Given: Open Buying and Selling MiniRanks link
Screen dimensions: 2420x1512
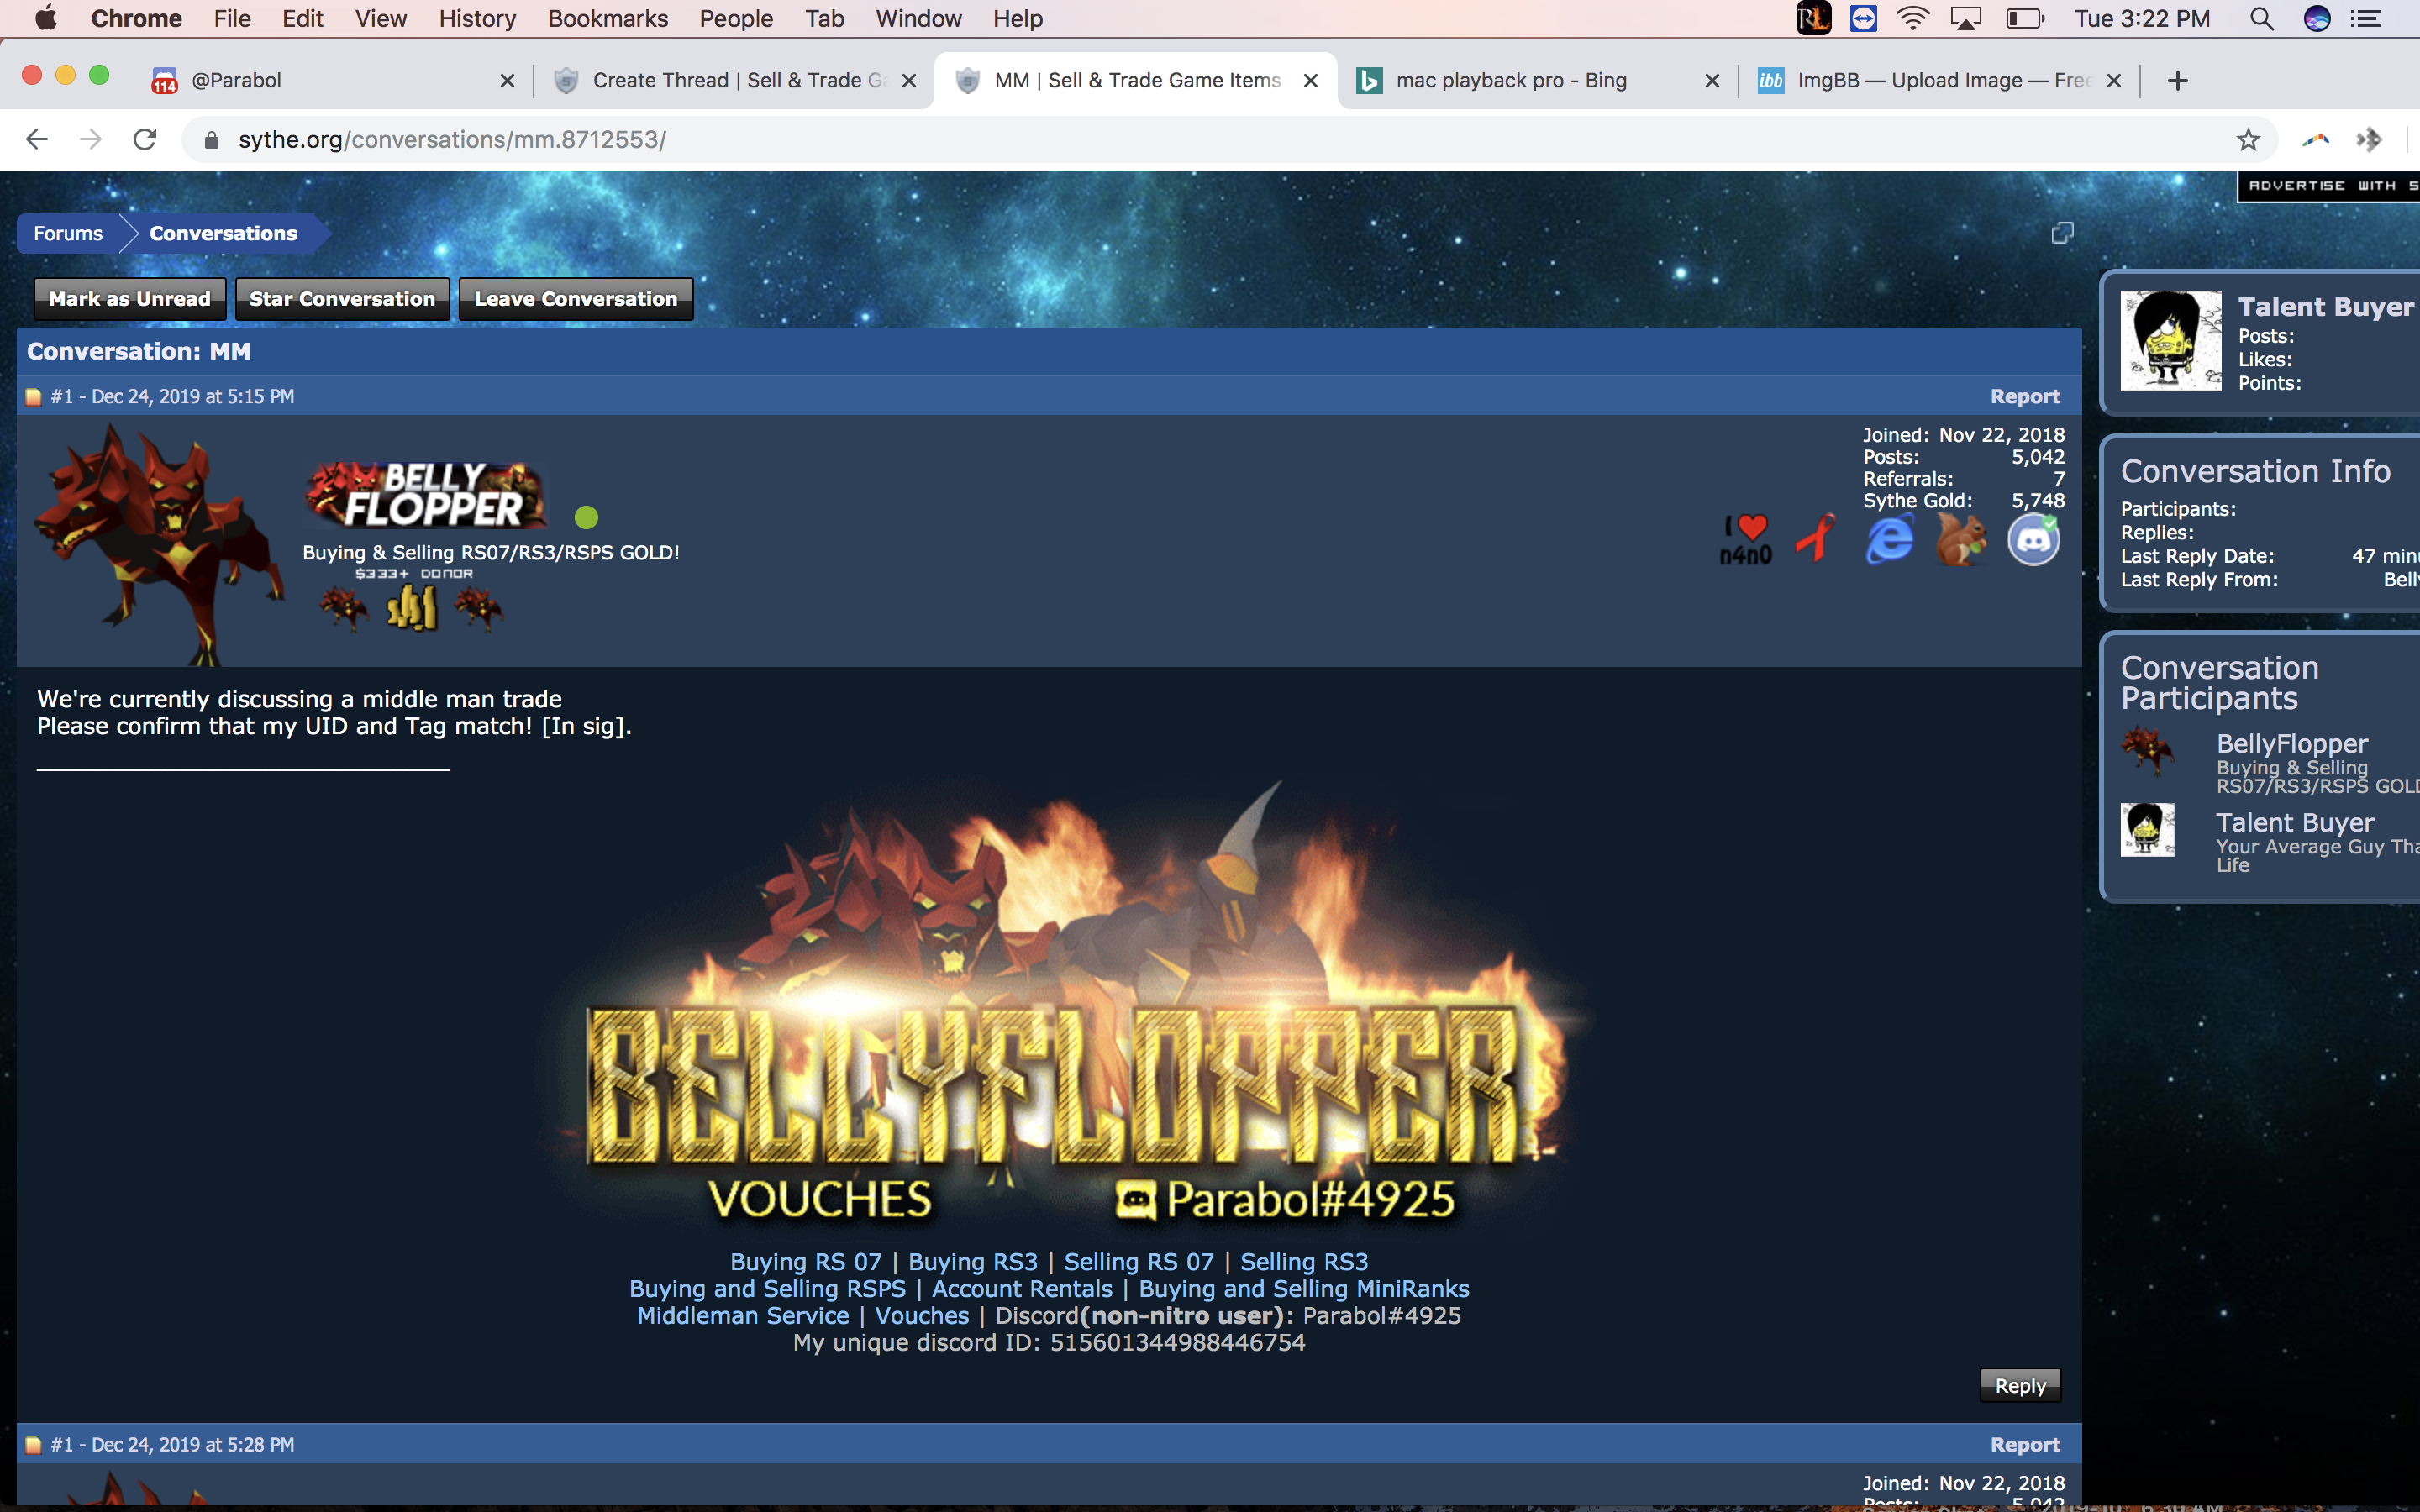Looking at the screenshot, I should (x=1304, y=1289).
